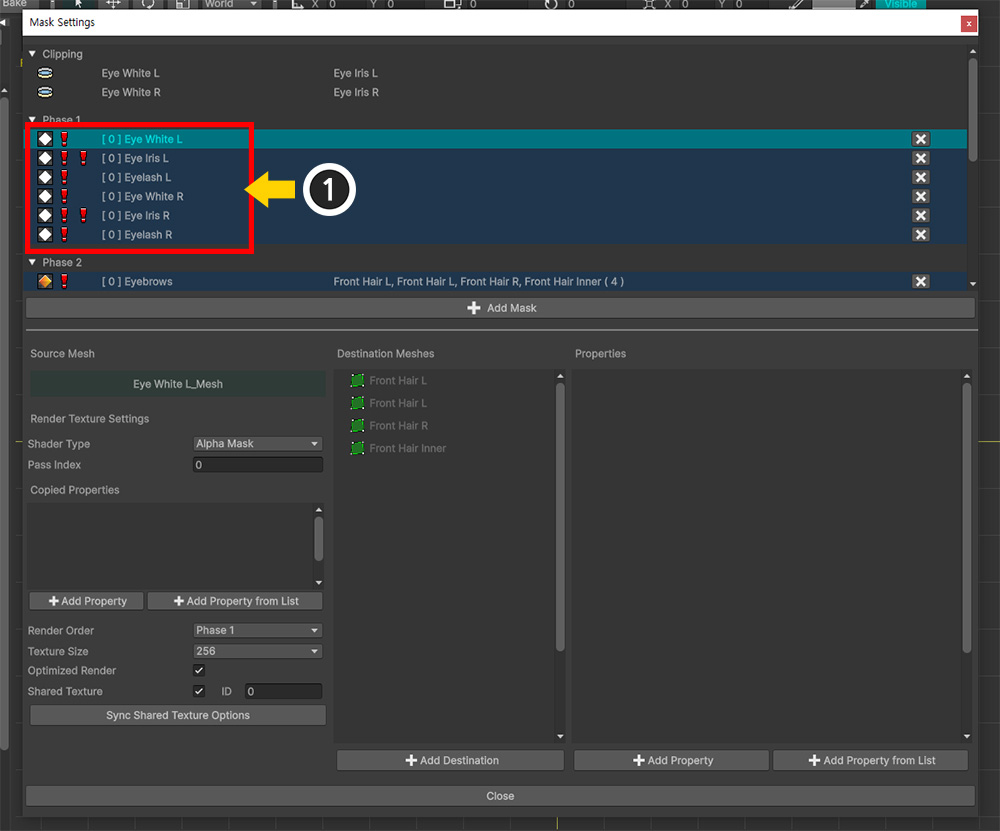The height and width of the screenshot is (831, 1000).
Task: Click the Eye White L_Mesh source mesh button
Action: pos(178,384)
